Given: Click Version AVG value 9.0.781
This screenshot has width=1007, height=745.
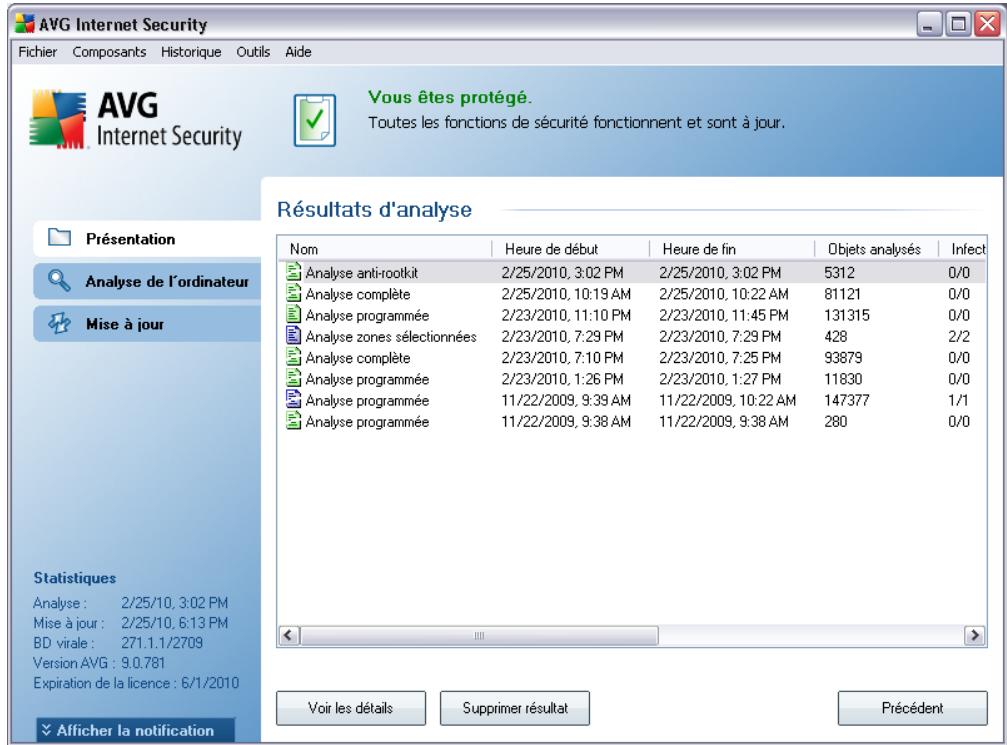Looking at the screenshot, I should tap(143, 662).
